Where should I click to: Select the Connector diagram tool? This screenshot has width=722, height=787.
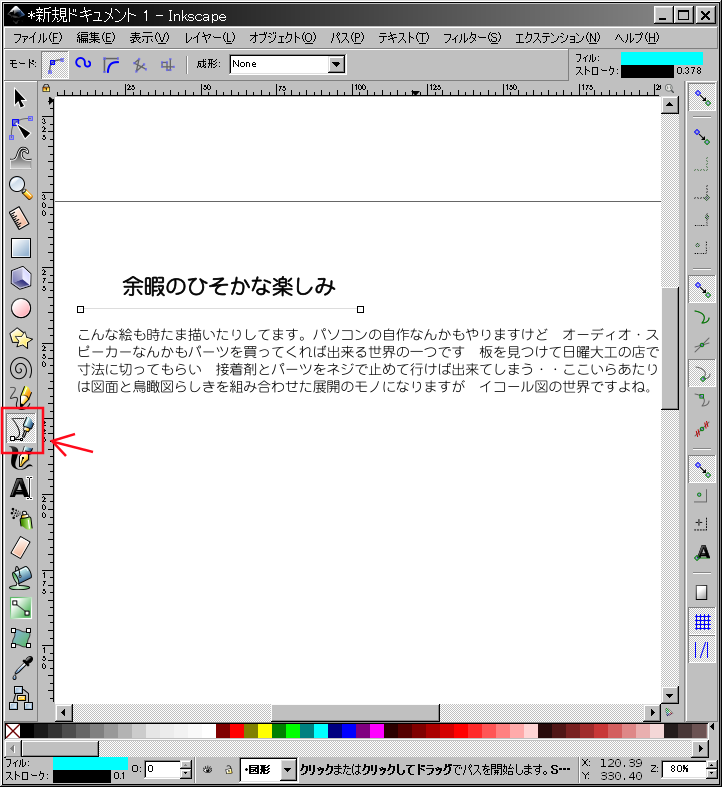21,698
